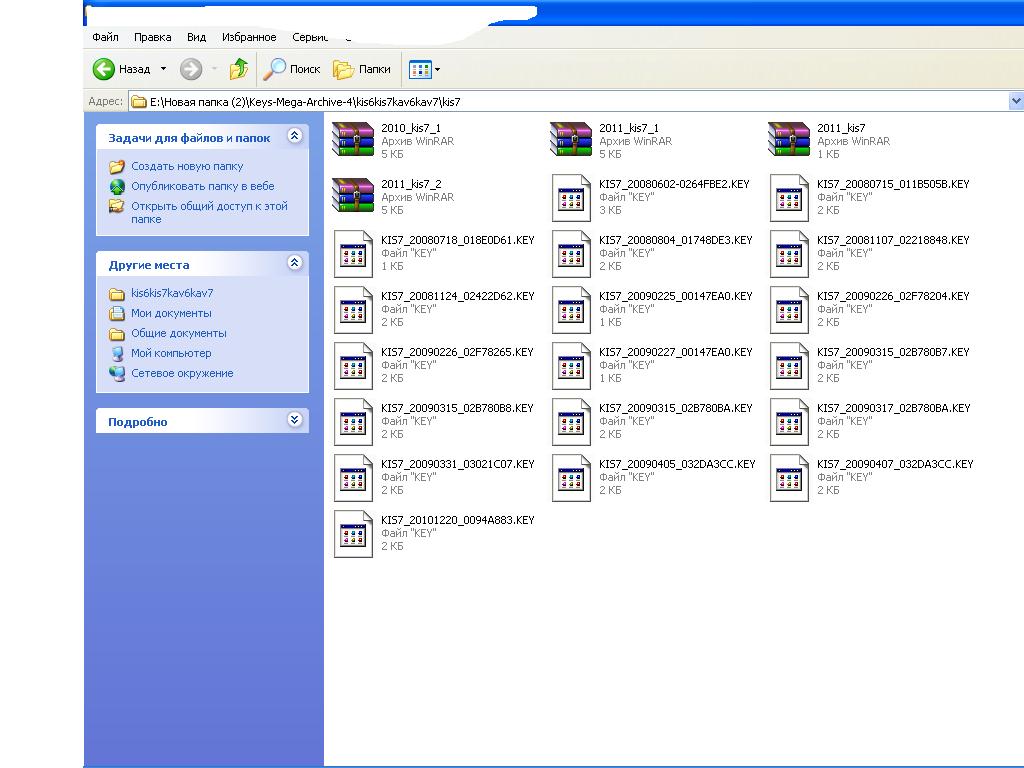1024x768 pixels.
Task: Select KIS7_20090227_00147EA0.KEY file icon
Action: [571, 366]
